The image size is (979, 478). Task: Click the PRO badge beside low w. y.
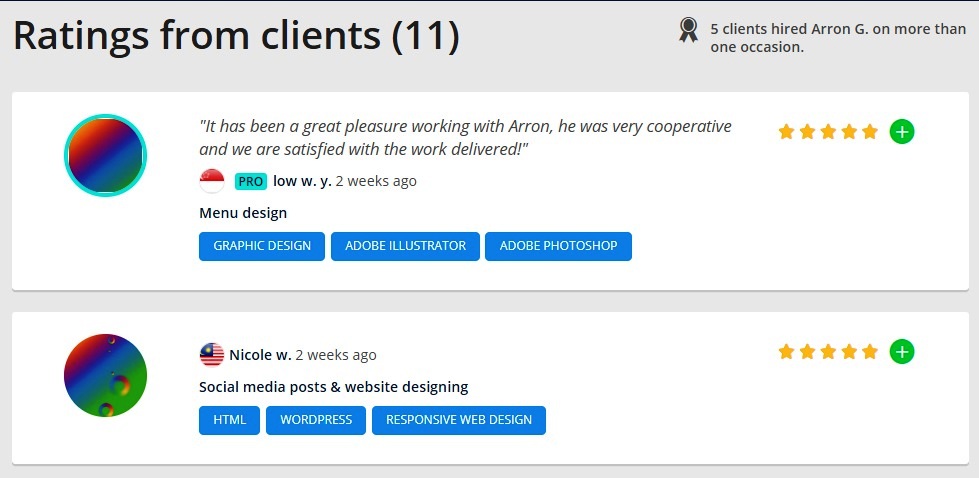[250, 181]
